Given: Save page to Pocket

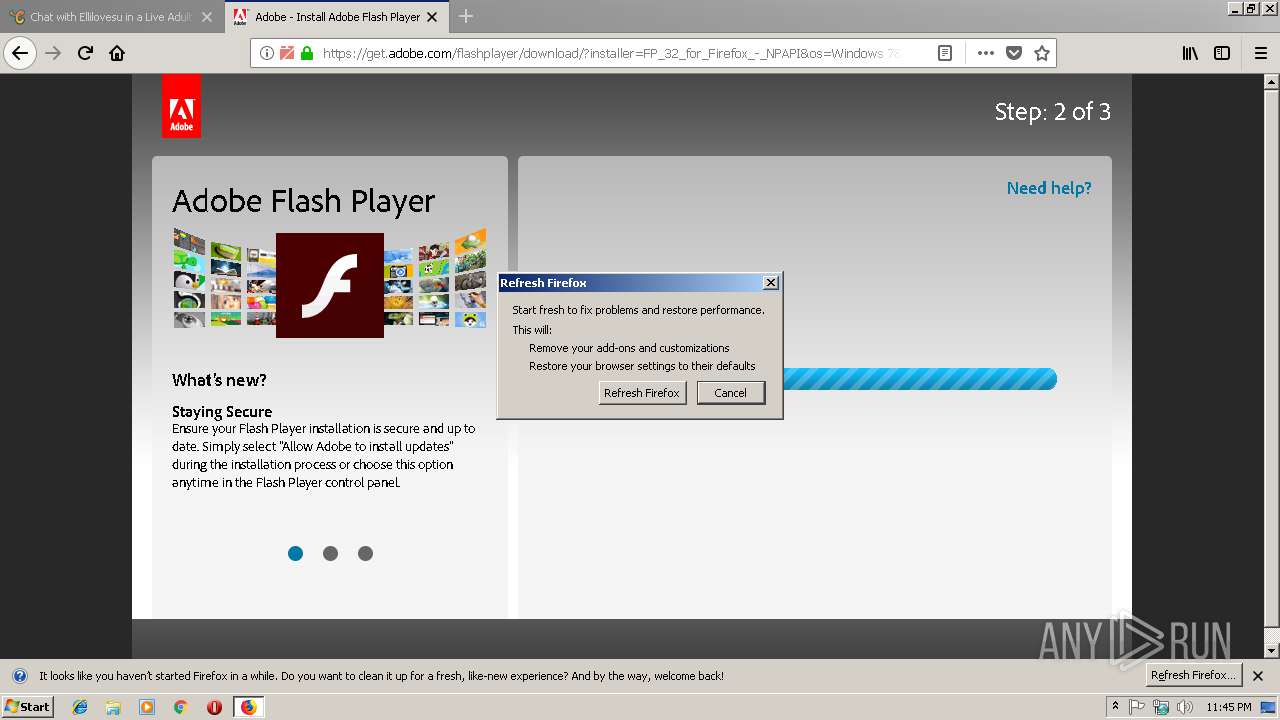Looking at the screenshot, I should (1014, 53).
